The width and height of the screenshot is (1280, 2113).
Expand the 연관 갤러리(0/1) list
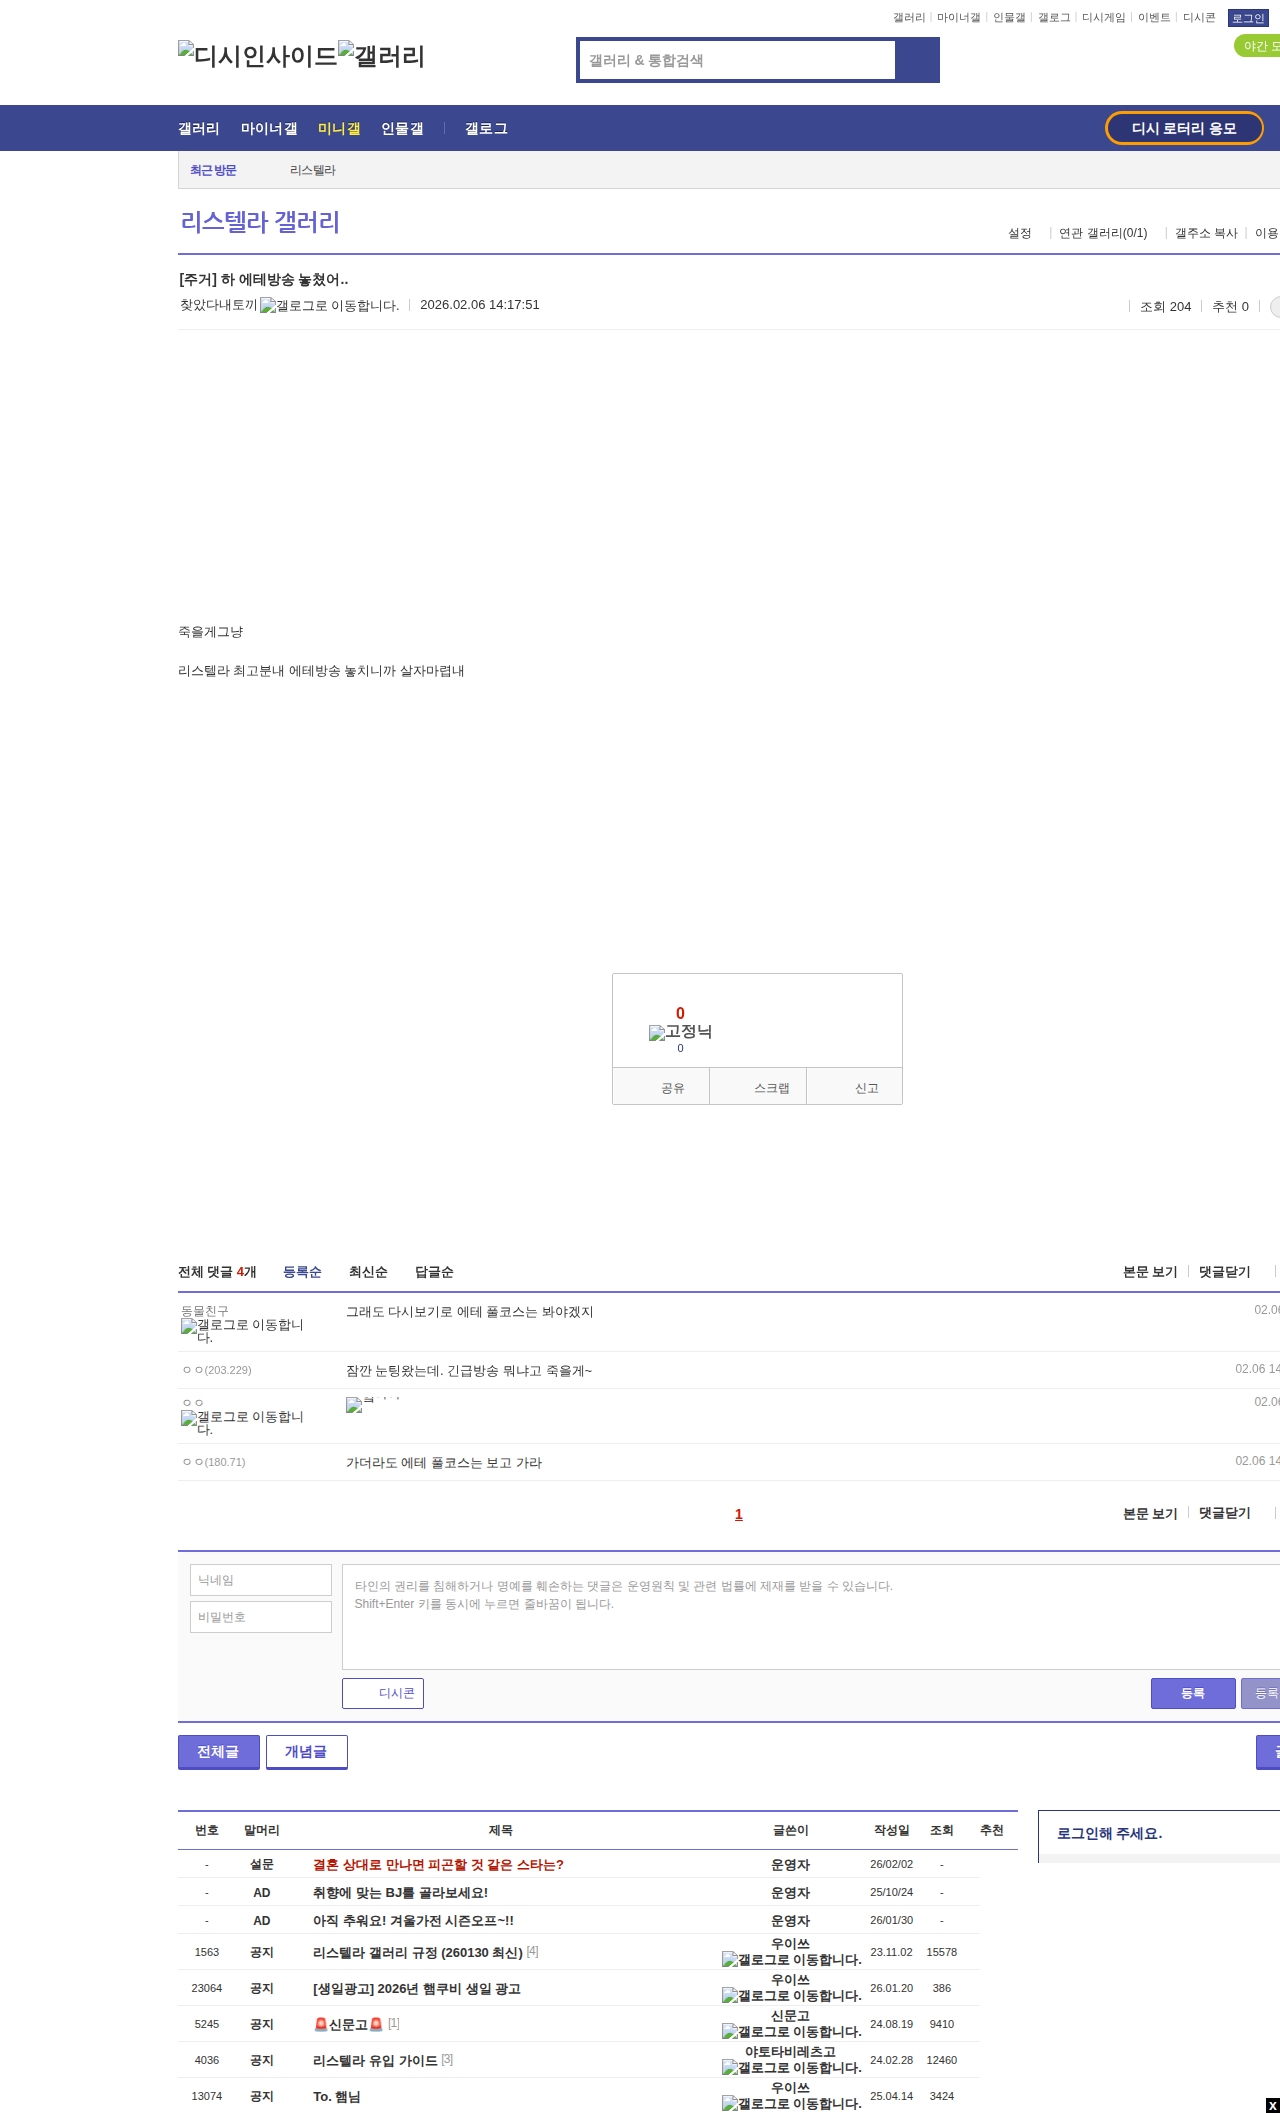(1103, 233)
